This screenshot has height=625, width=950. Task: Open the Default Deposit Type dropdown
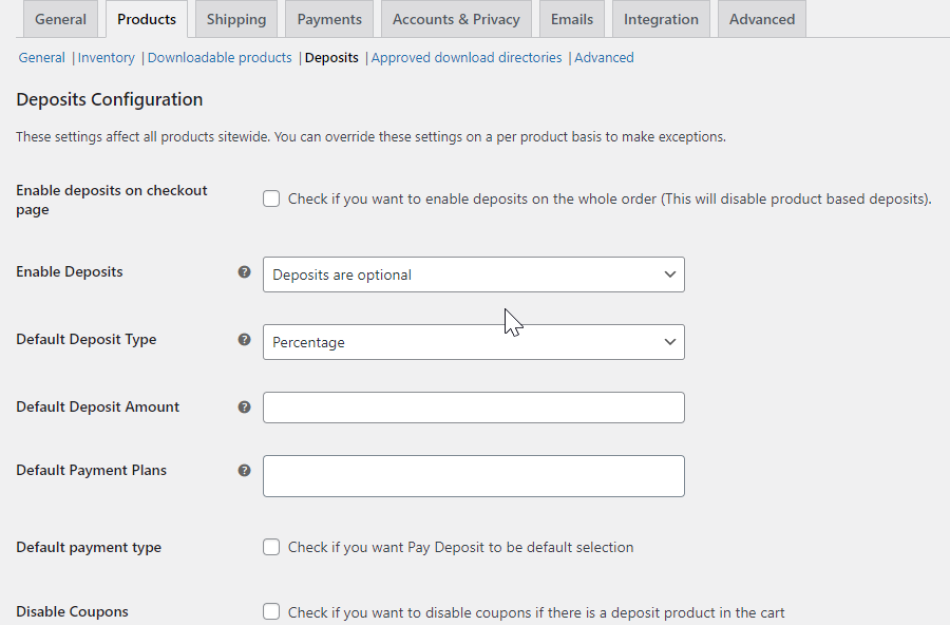[473, 342]
